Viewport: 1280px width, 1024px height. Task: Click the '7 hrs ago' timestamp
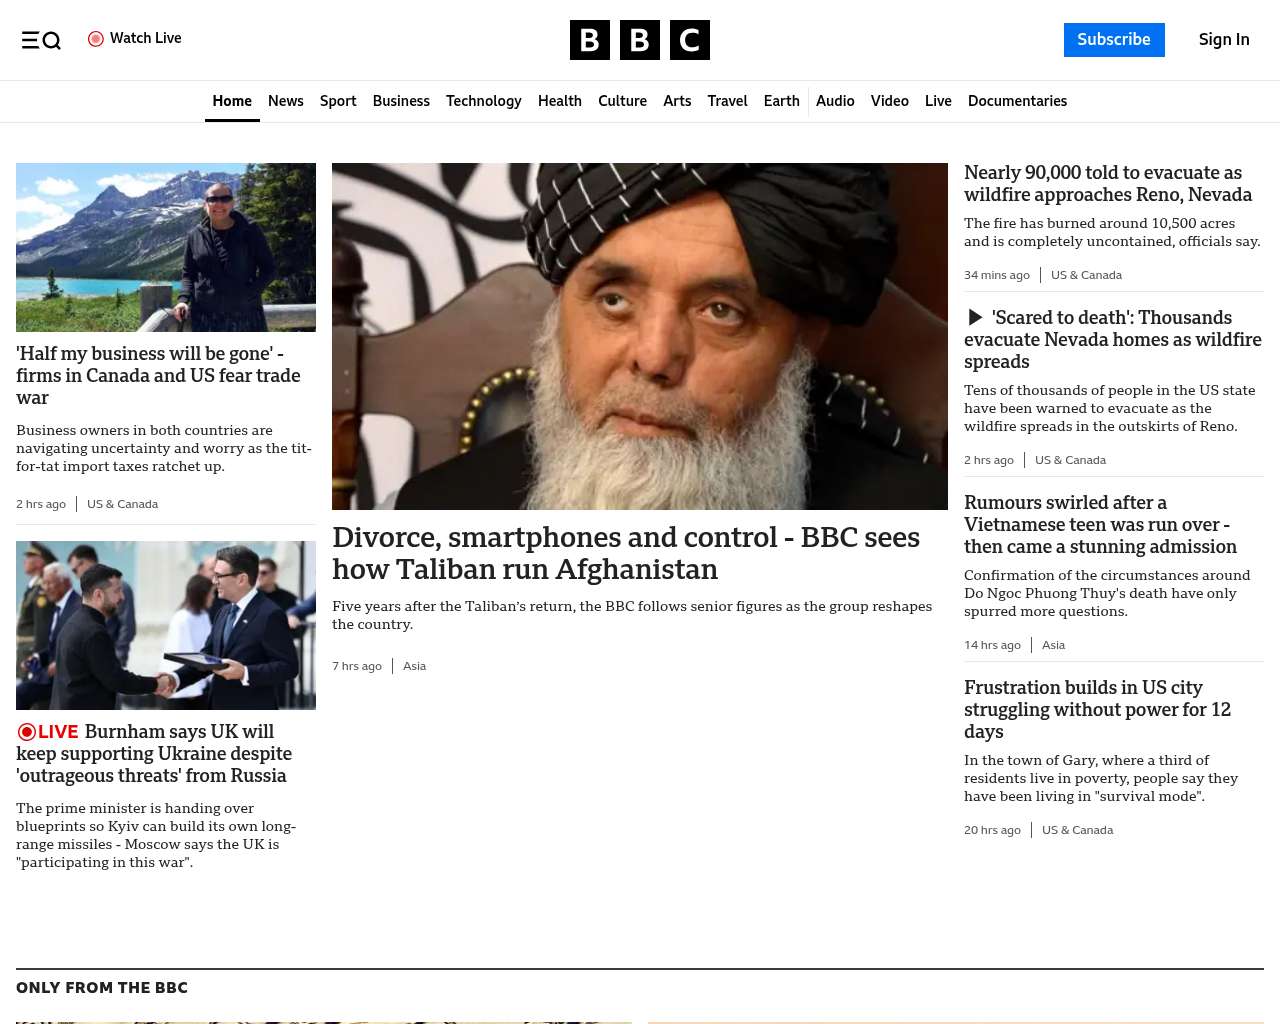tap(357, 666)
